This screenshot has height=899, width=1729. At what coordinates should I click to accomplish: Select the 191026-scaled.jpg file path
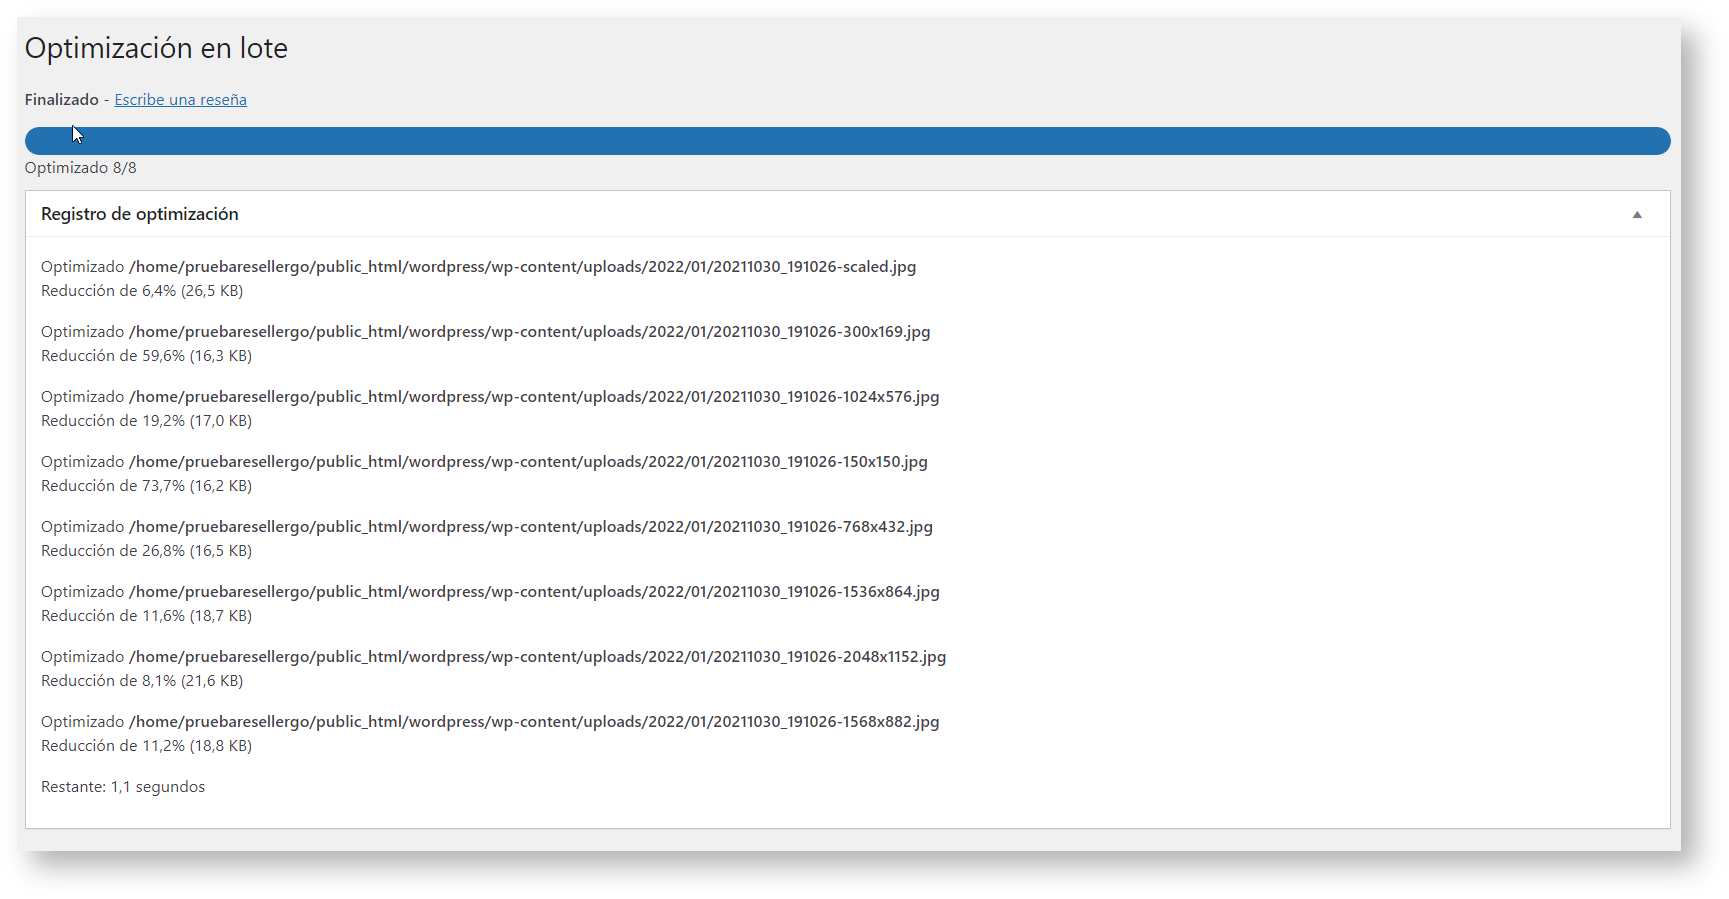(x=522, y=267)
